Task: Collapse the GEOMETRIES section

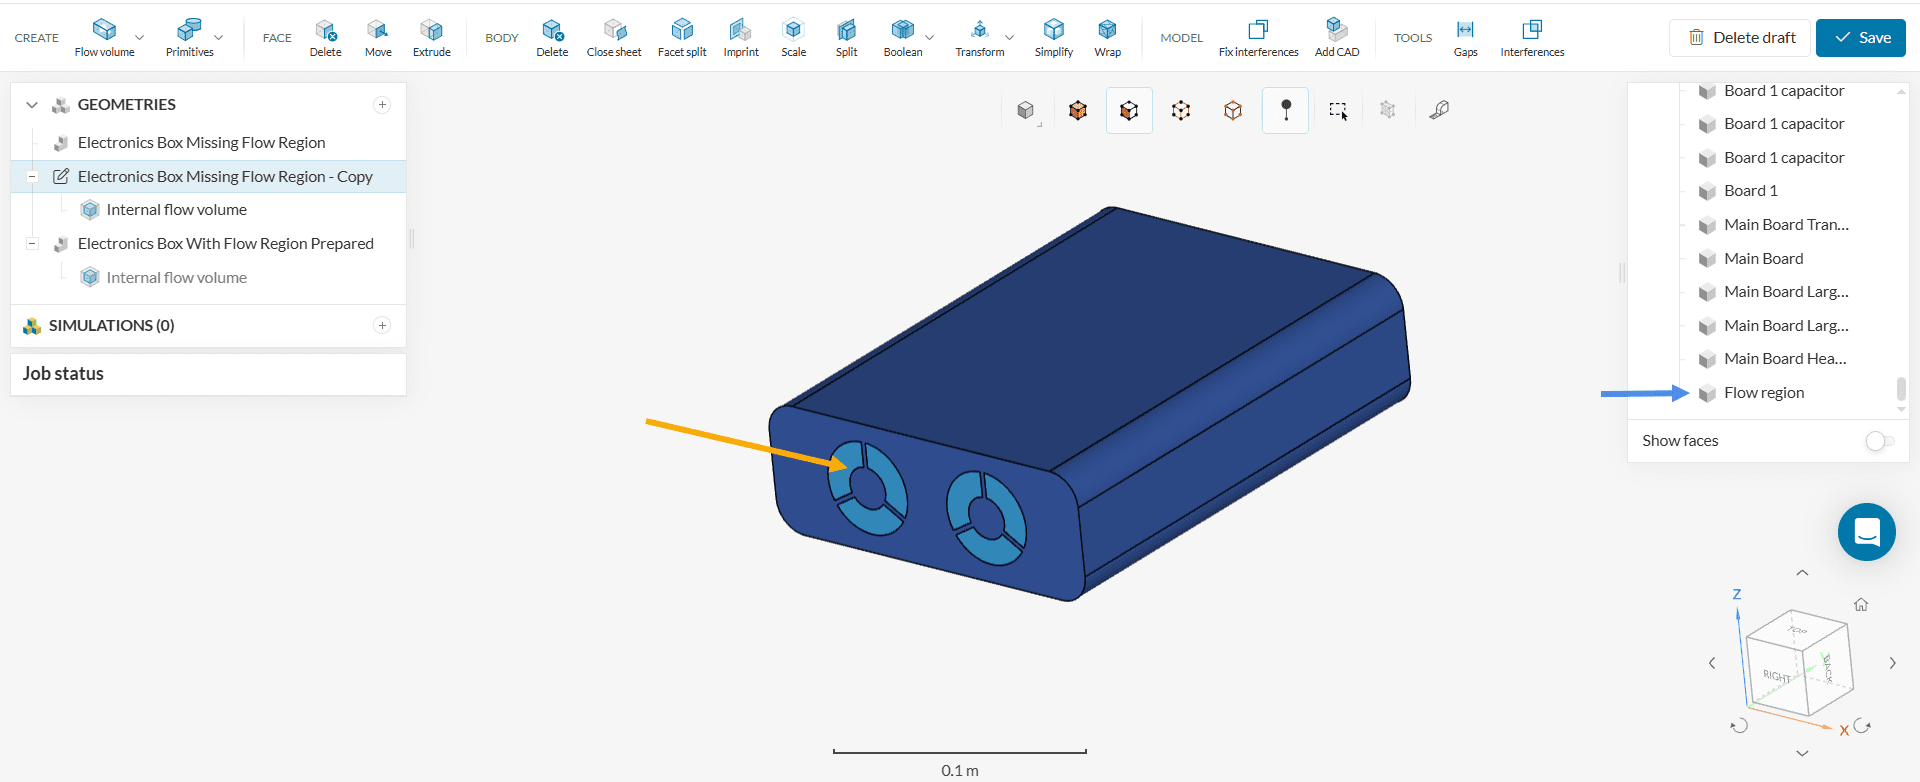Action: point(32,105)
